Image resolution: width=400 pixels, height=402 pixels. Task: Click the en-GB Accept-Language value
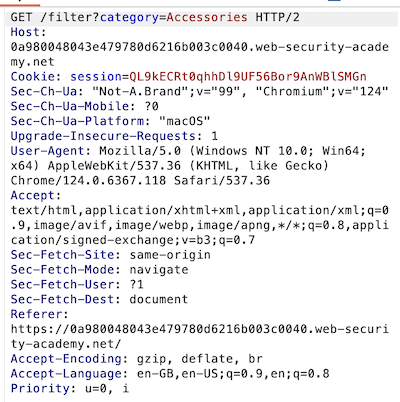[155, 374]
